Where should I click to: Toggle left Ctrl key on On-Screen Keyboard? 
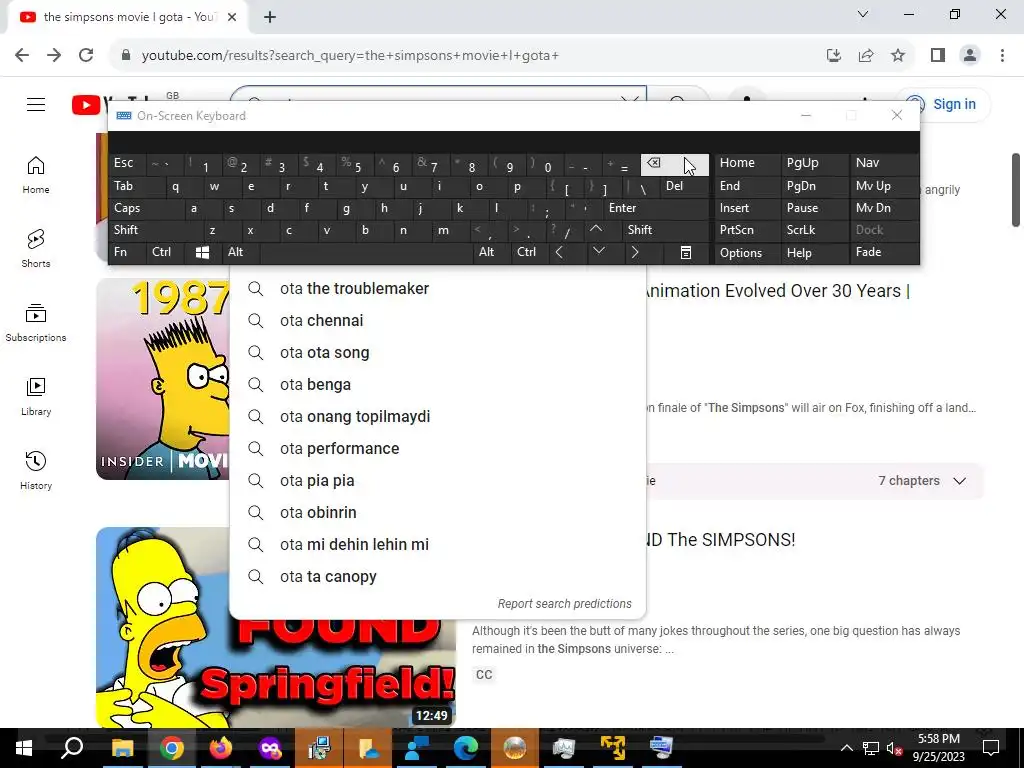pos(166,253)
